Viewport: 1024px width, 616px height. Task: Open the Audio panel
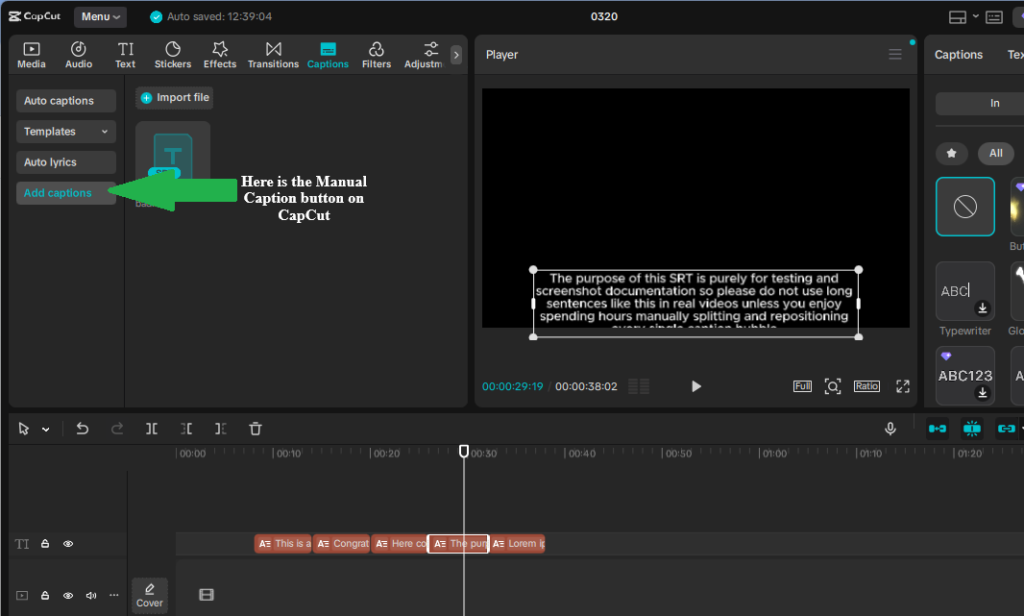78,54
